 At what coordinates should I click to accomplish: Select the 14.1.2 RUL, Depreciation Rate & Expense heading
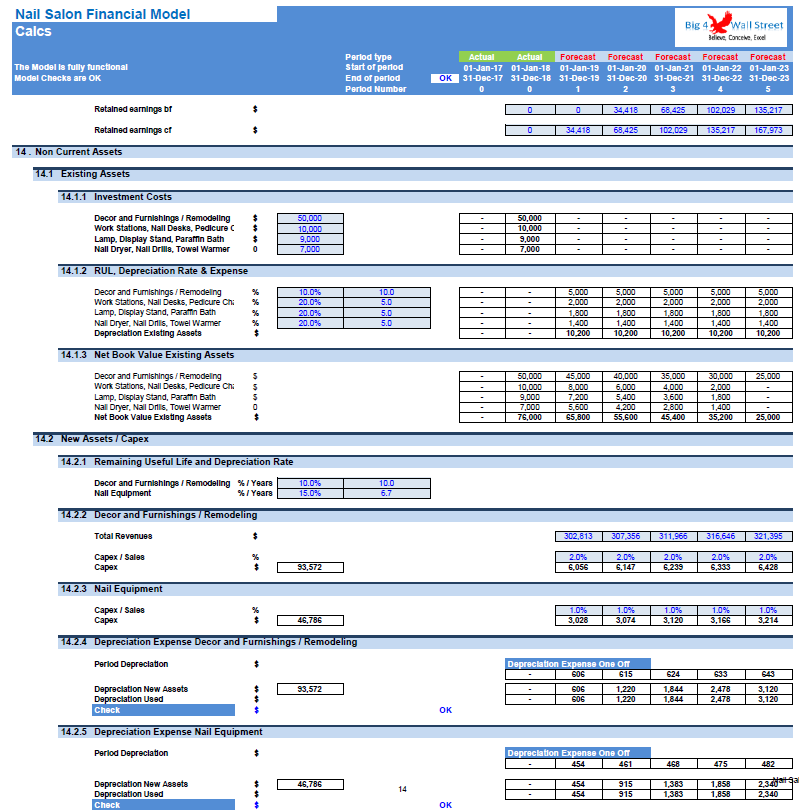click(x=425, y=271)
